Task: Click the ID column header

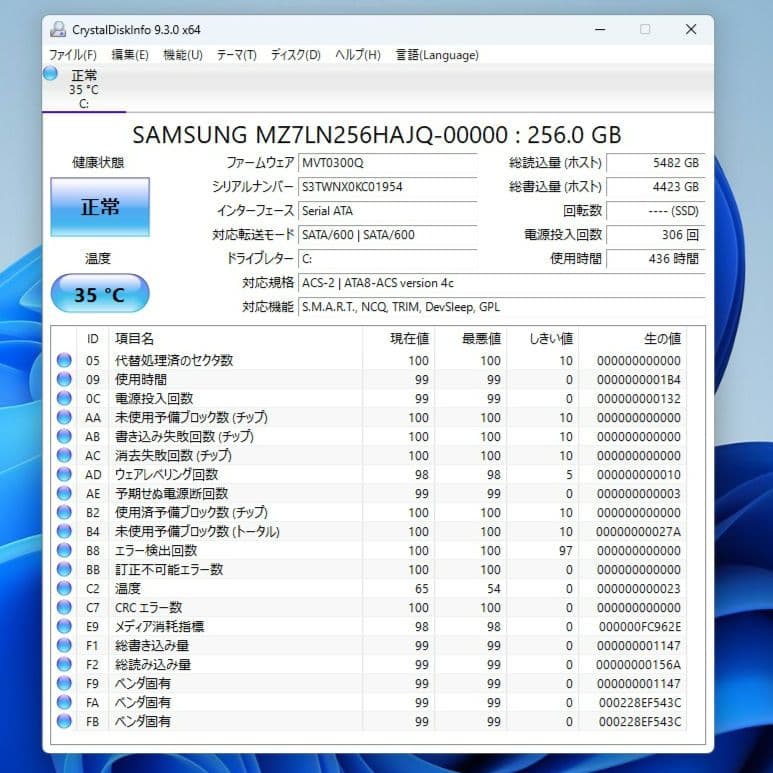Action: (93, 339)
